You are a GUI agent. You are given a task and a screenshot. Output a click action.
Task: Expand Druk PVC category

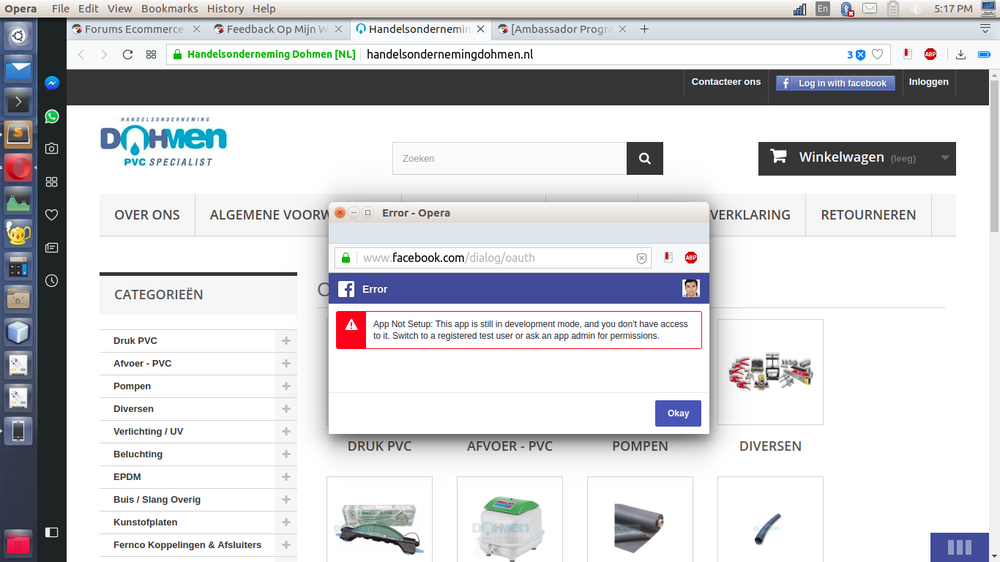pos(286,341)
